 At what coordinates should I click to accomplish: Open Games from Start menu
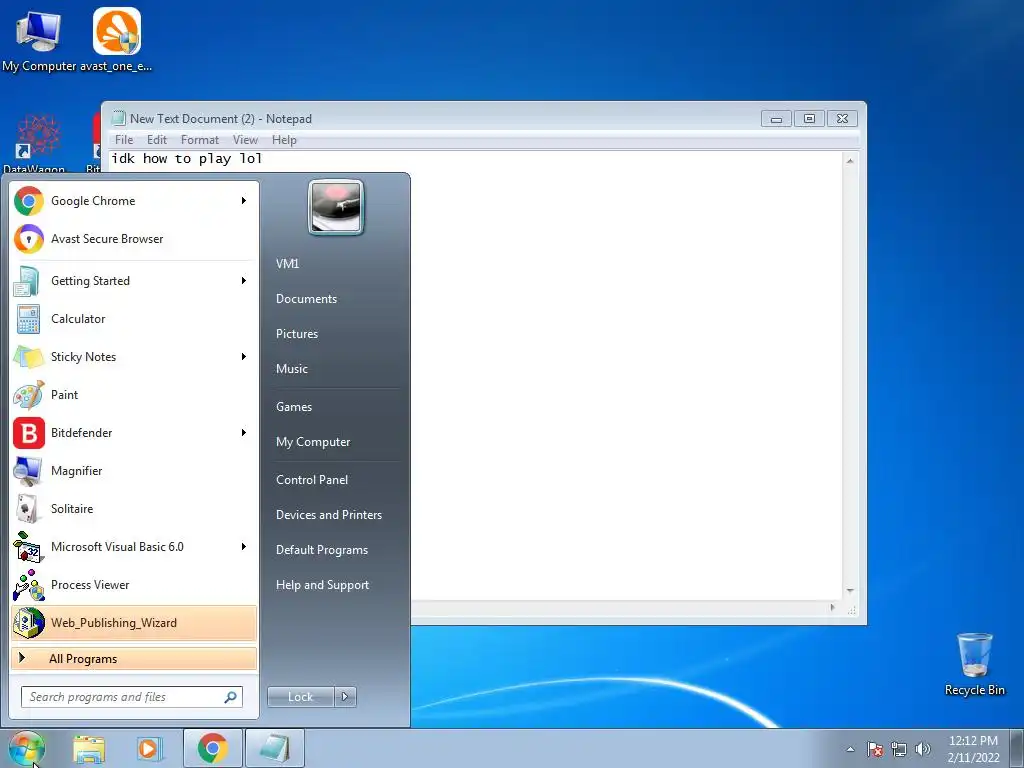tap(294, 407)
